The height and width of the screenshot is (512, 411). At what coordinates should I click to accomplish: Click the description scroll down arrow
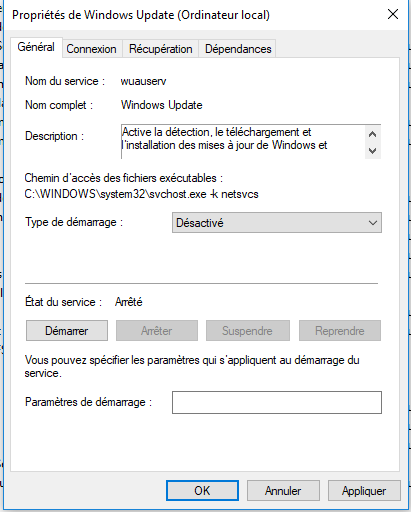tap(373, 151)
